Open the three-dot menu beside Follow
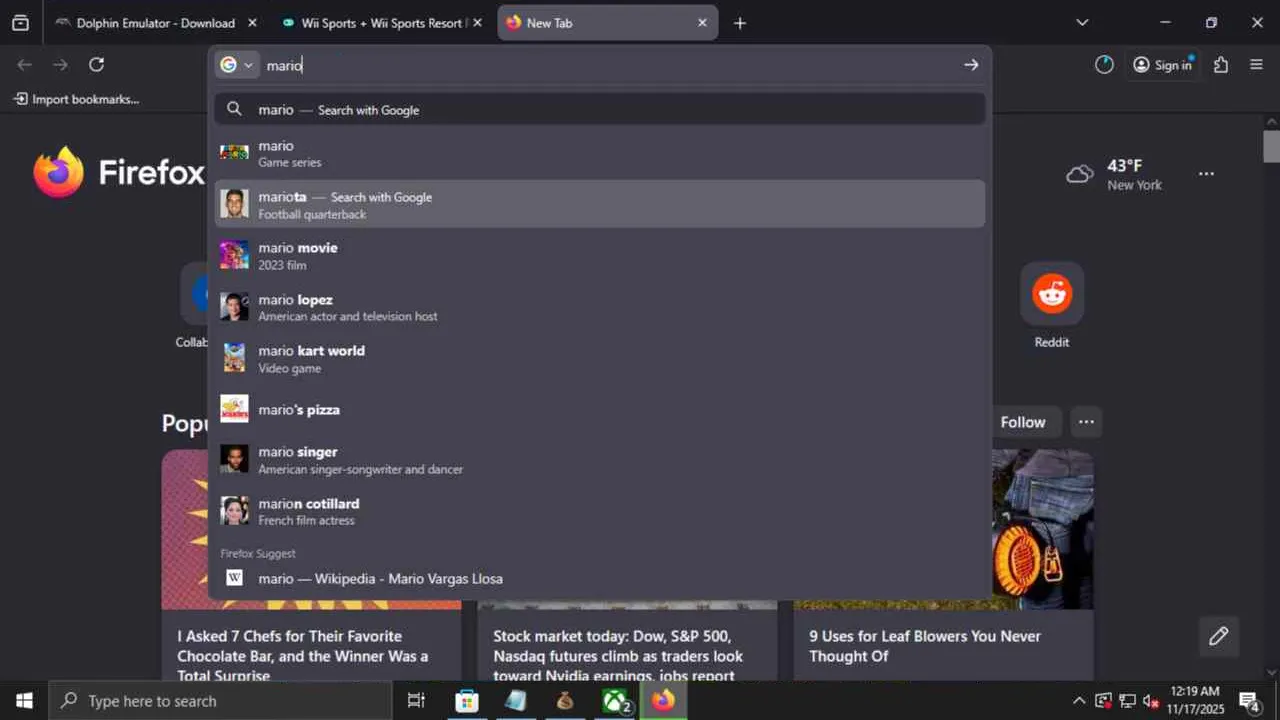The width and height of the screenshot is (1280, 720). (1086, 422)
